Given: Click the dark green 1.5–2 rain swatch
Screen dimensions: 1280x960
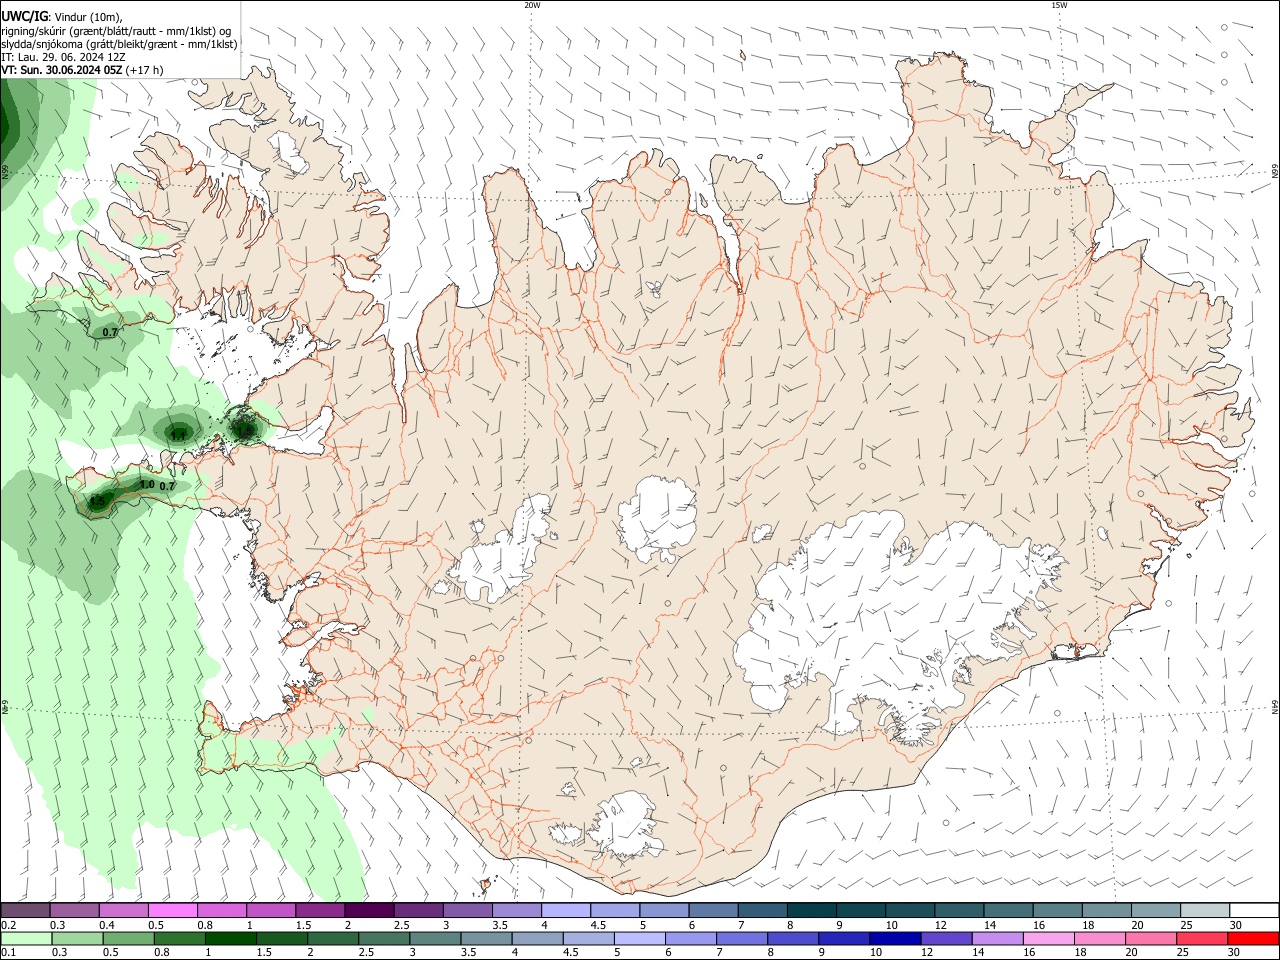Looking at the screenshot, I should coord(281,939).
